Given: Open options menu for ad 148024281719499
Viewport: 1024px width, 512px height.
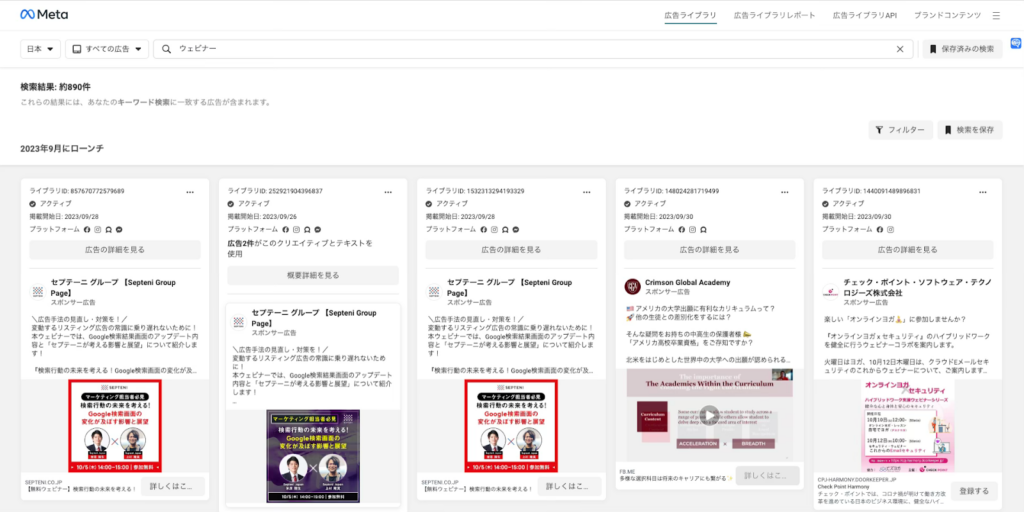Looking at the screenshot, I should [x=782, y=191].
